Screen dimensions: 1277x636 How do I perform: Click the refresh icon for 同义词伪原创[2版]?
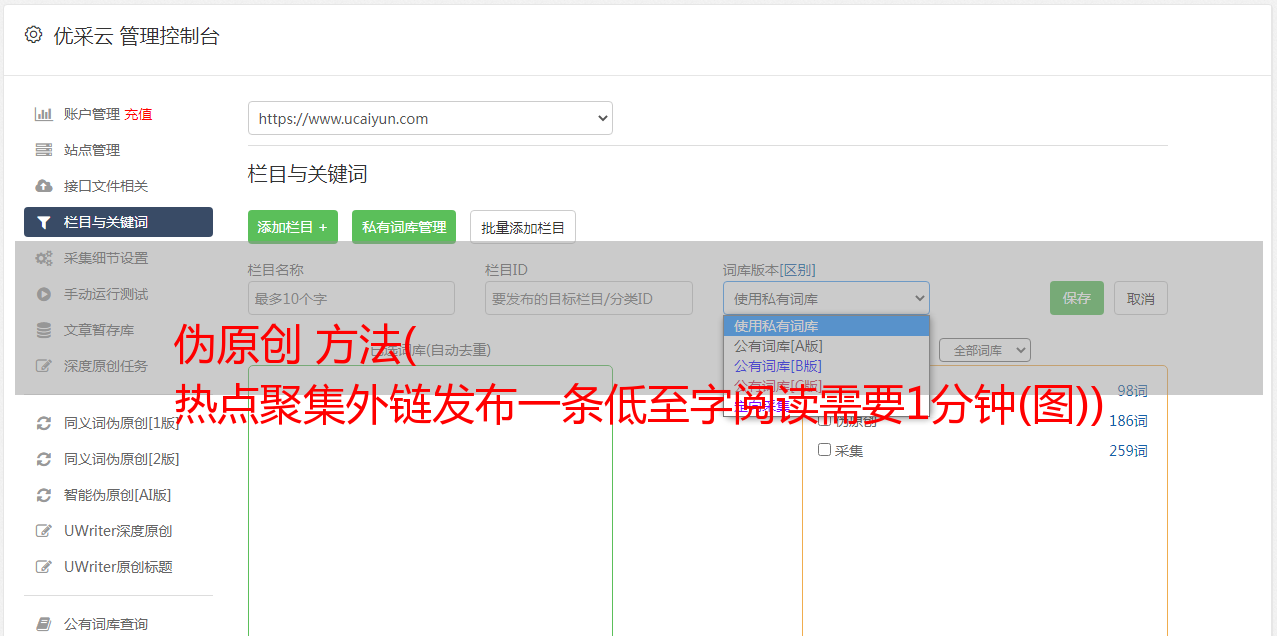coord(43,459)
